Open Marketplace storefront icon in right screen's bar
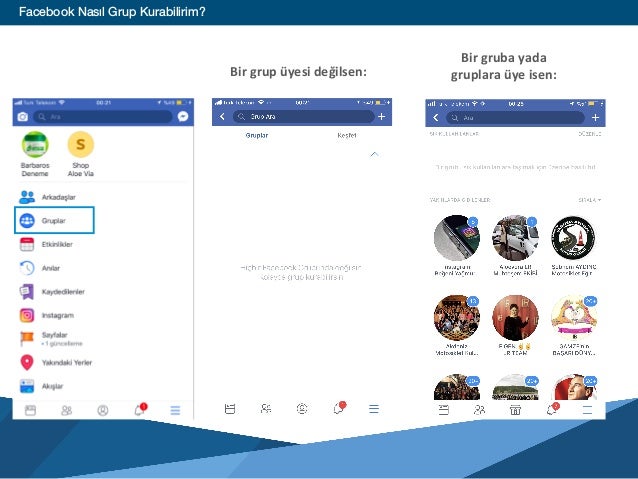The image size is (638, 479). [x=515, y=410]
